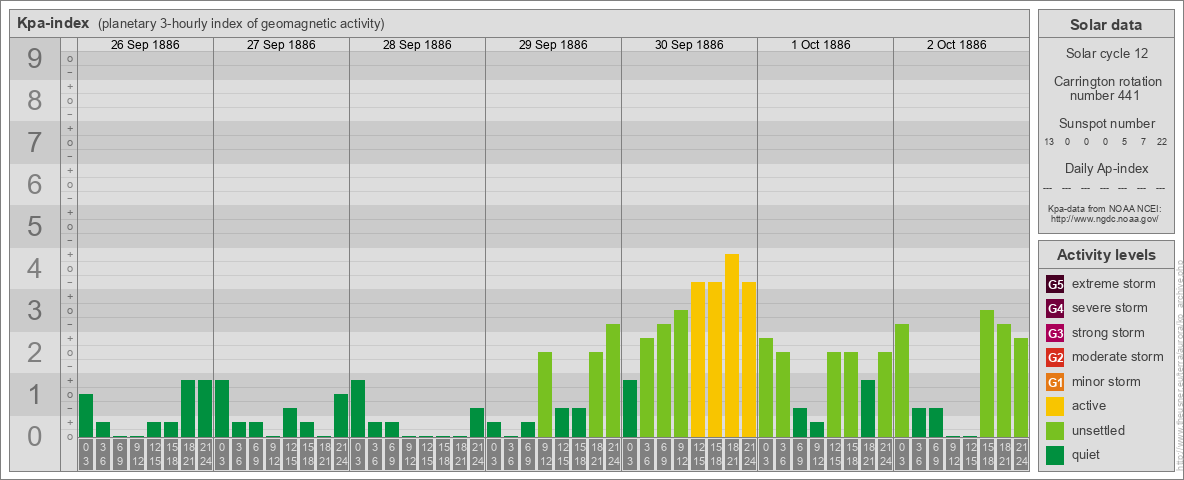
Task: Click the 'active' legend label
Action: click(x=1089, y=406)
